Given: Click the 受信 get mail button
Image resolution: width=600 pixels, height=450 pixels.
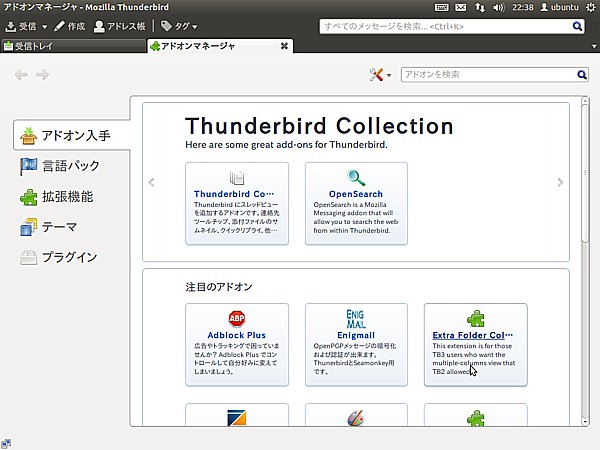Looking at the screenshot, I should pos(21,26).
